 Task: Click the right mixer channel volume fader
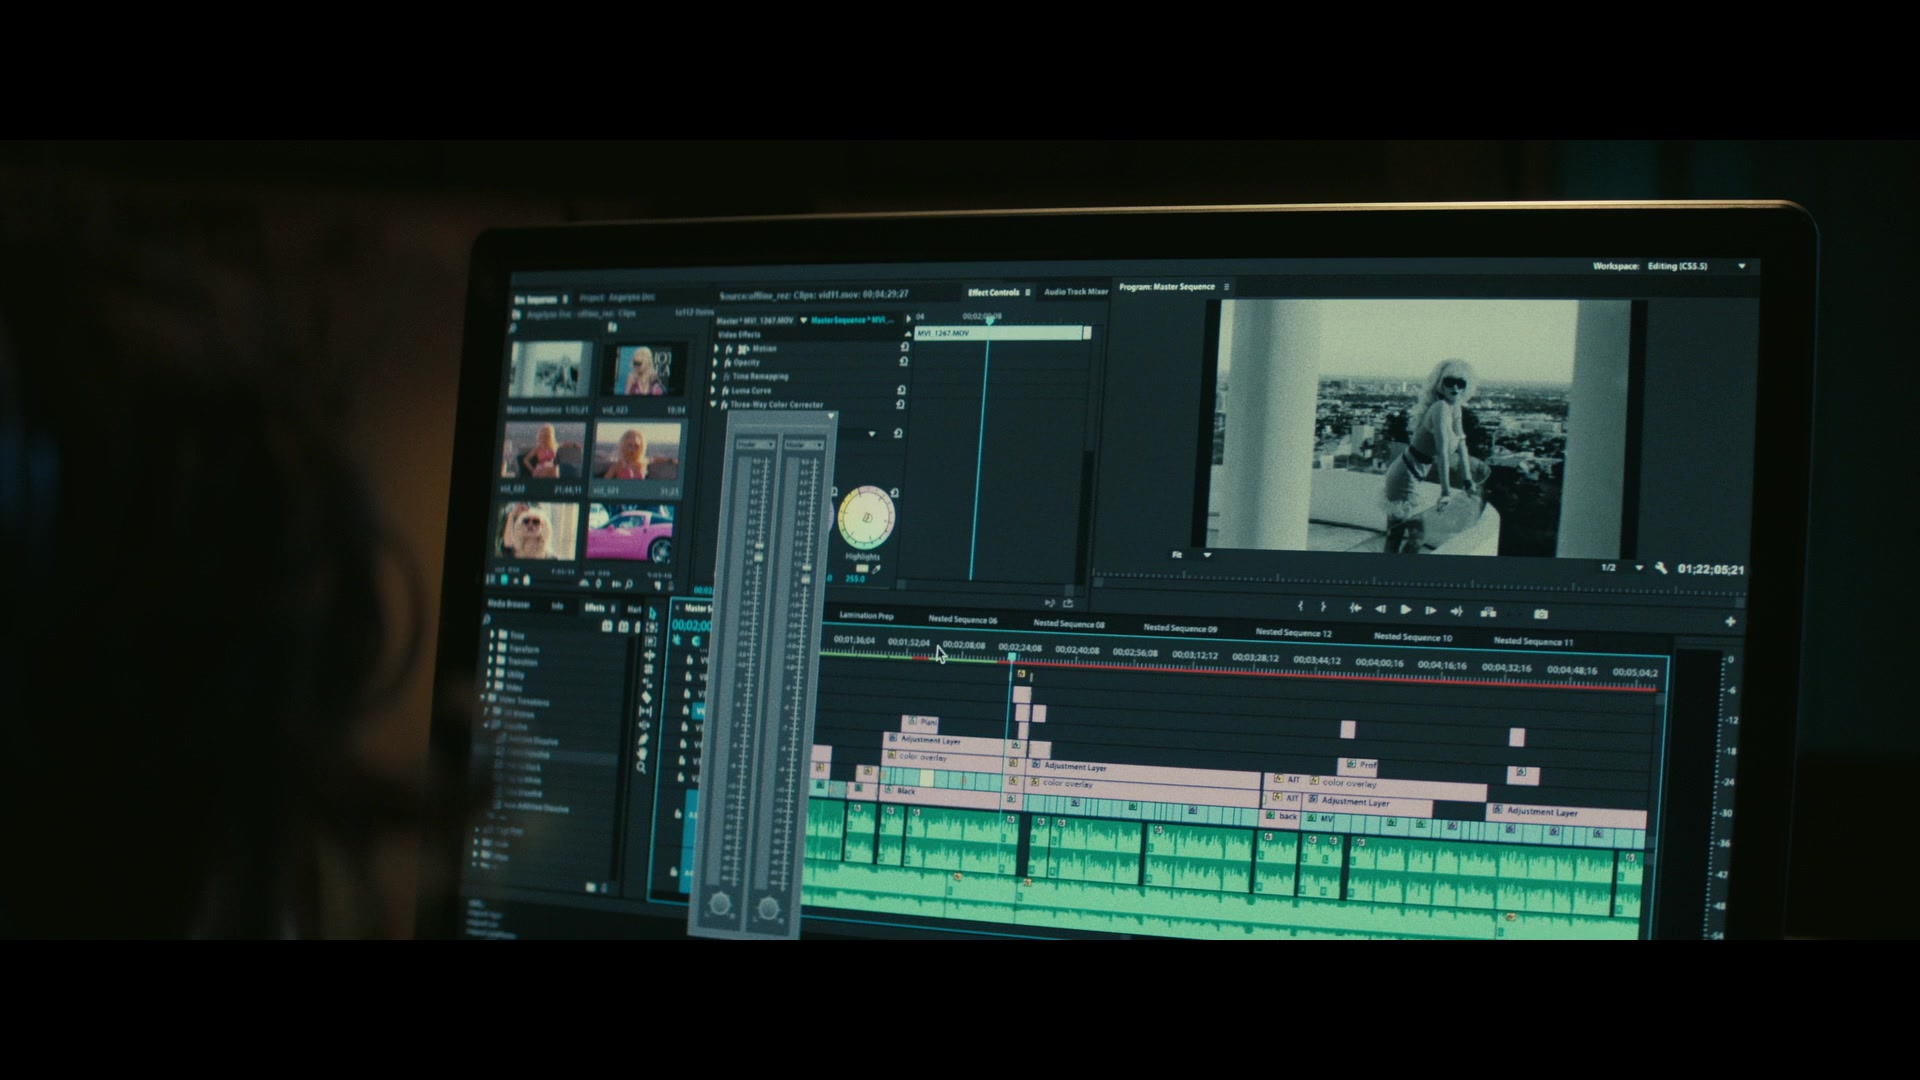tap(805, 572)
